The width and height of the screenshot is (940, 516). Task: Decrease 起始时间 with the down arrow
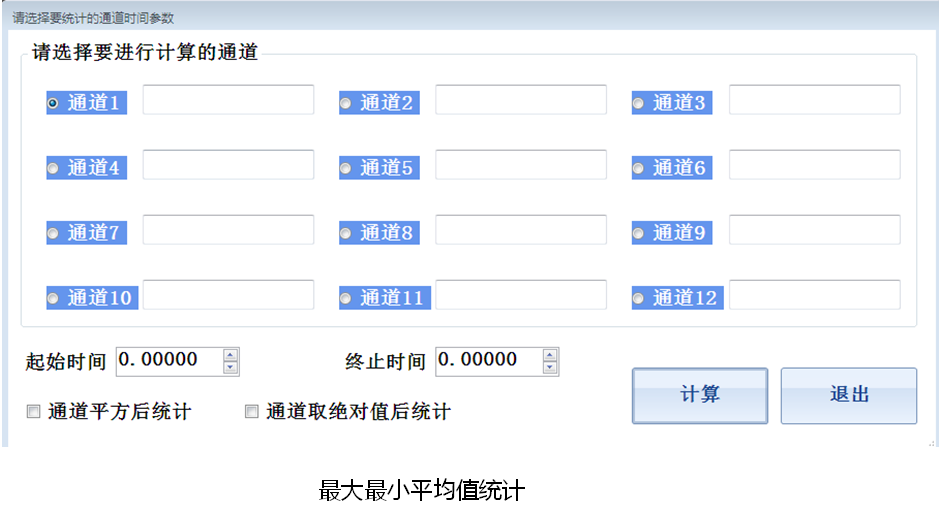point(231,367)
